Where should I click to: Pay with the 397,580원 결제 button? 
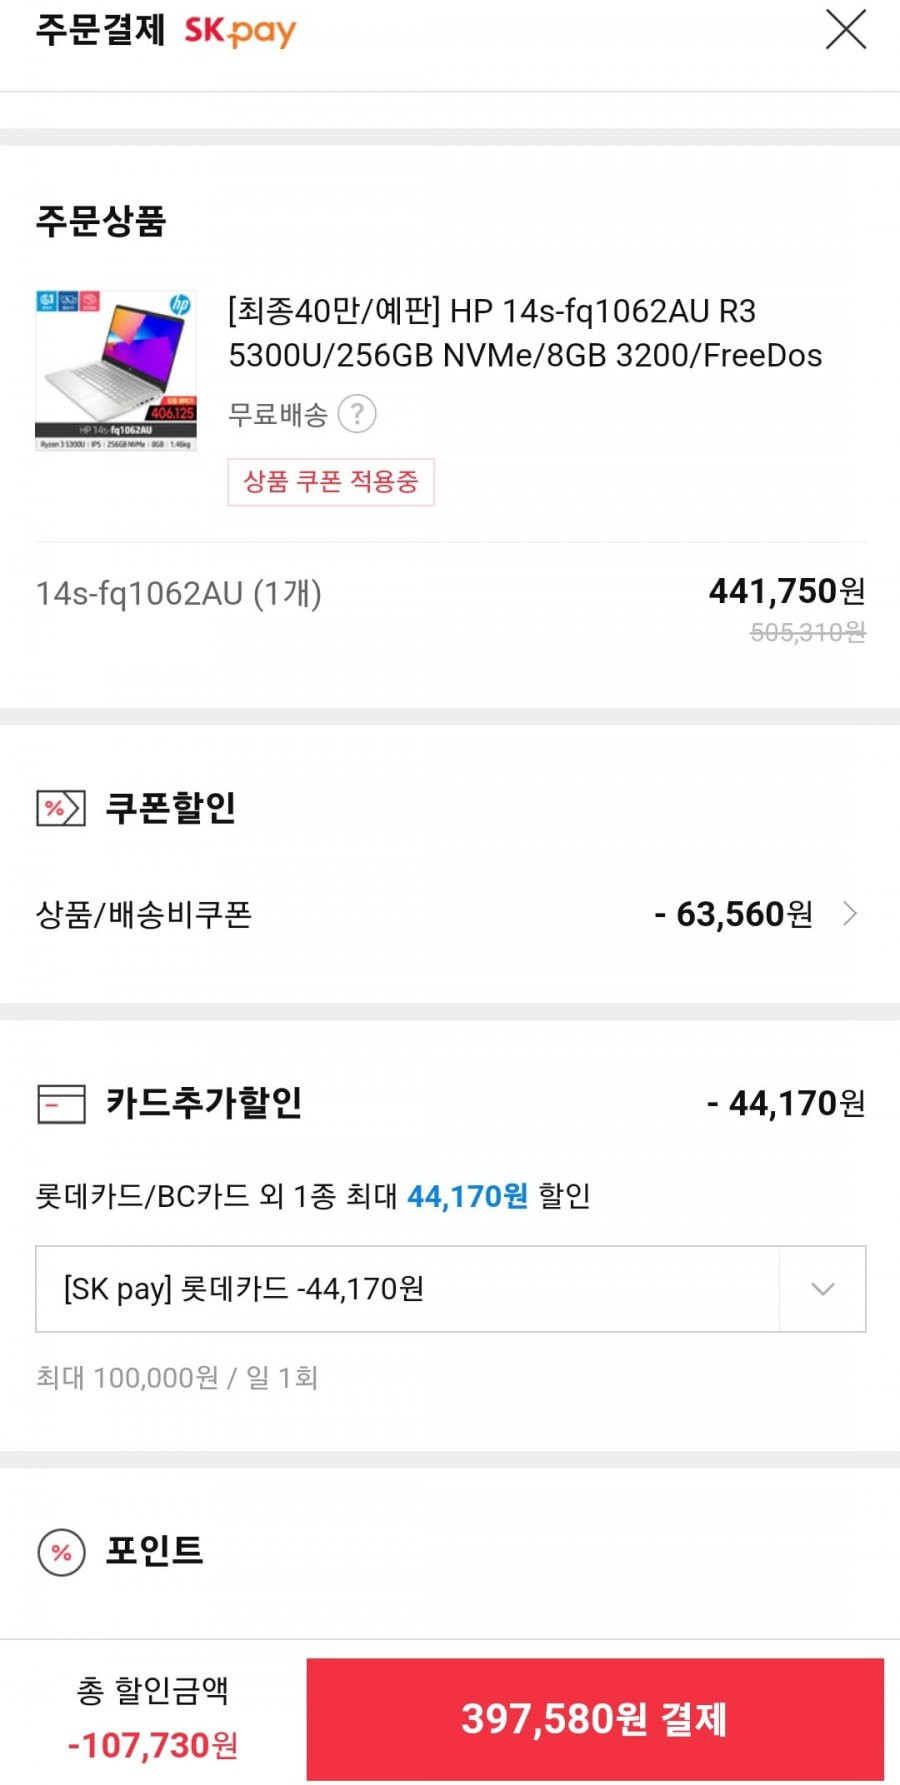click(x=595, y=1719)
